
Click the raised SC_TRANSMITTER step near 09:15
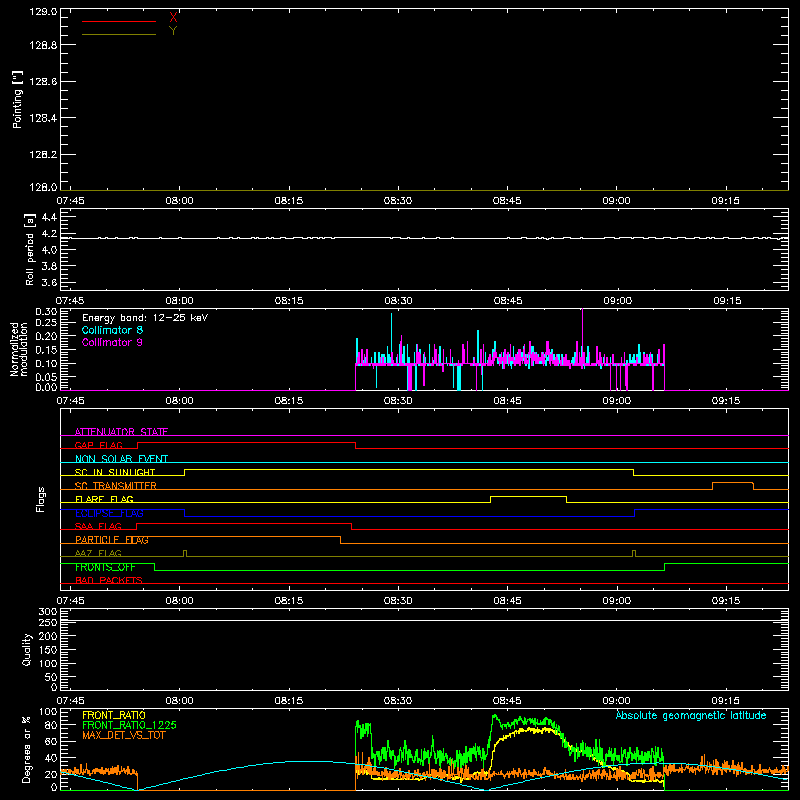pyautogui.click(x=733, y=483)
